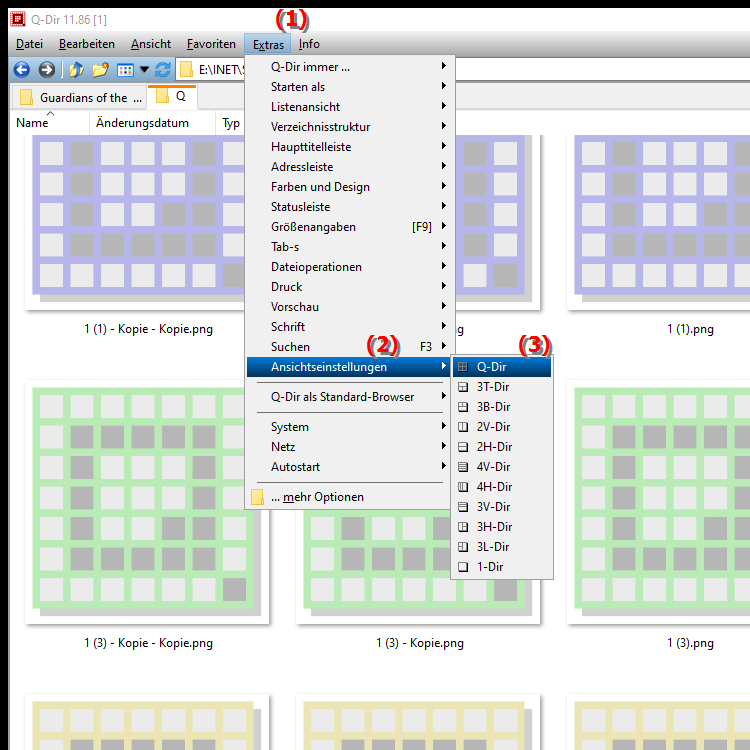Expand the Listenansicht submenu
Screen dimensions: 750x750
348,107
